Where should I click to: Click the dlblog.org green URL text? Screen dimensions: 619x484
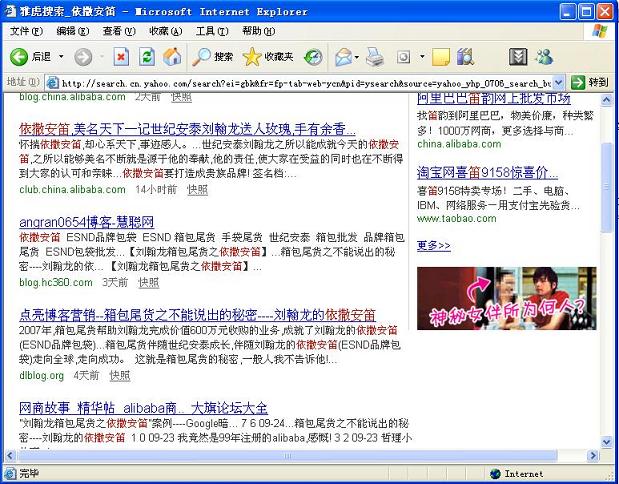tap(41, 375)
